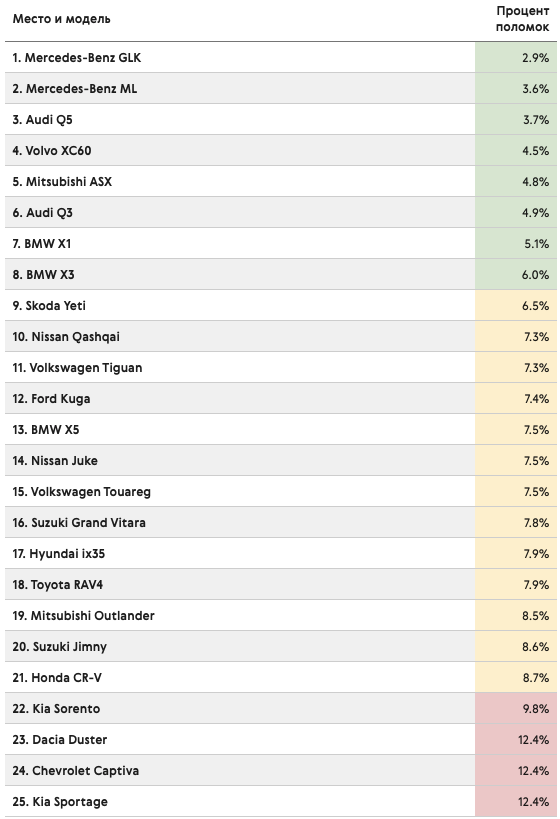Image resolution: width=560 pixels, height=819 pixels.
Task: Select the Skoda Yeti row
Action: 281,306
